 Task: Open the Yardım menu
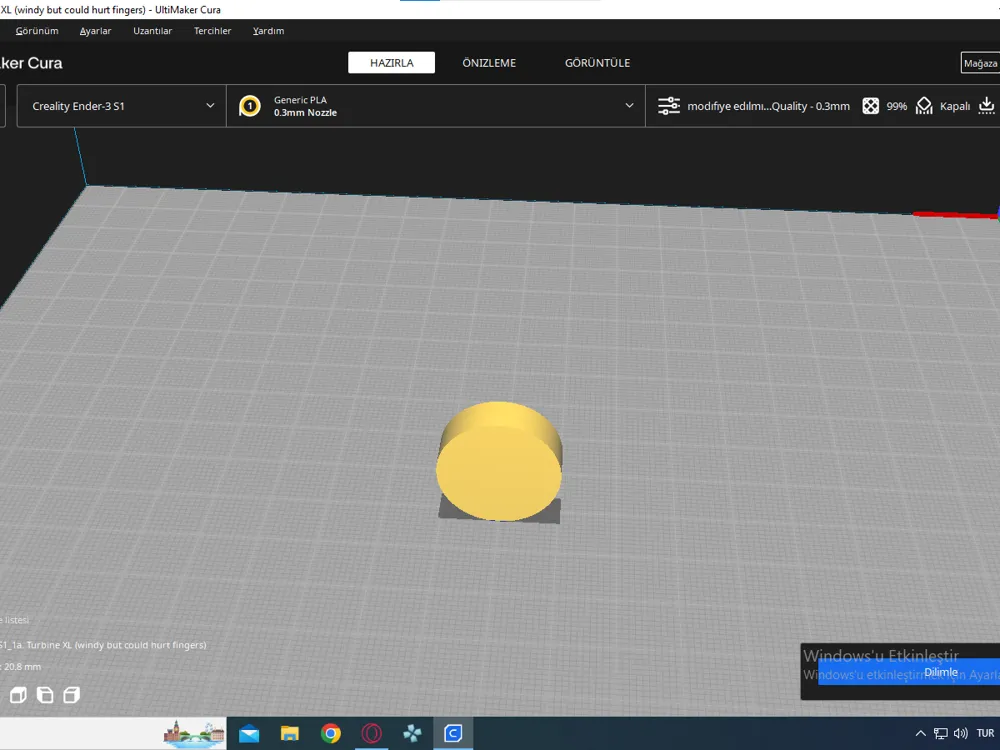tap(268, 31)
